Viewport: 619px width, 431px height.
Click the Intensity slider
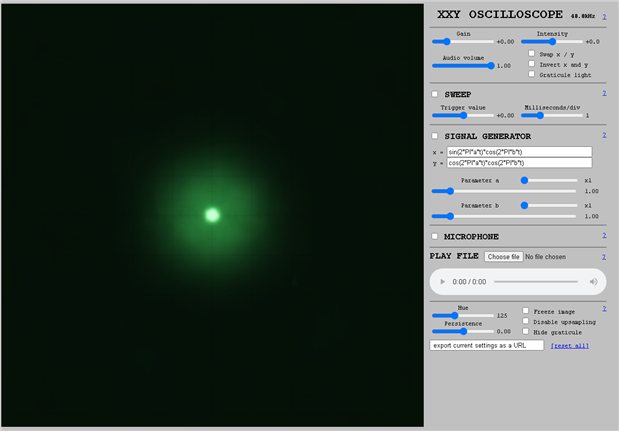tap(552, 41)
